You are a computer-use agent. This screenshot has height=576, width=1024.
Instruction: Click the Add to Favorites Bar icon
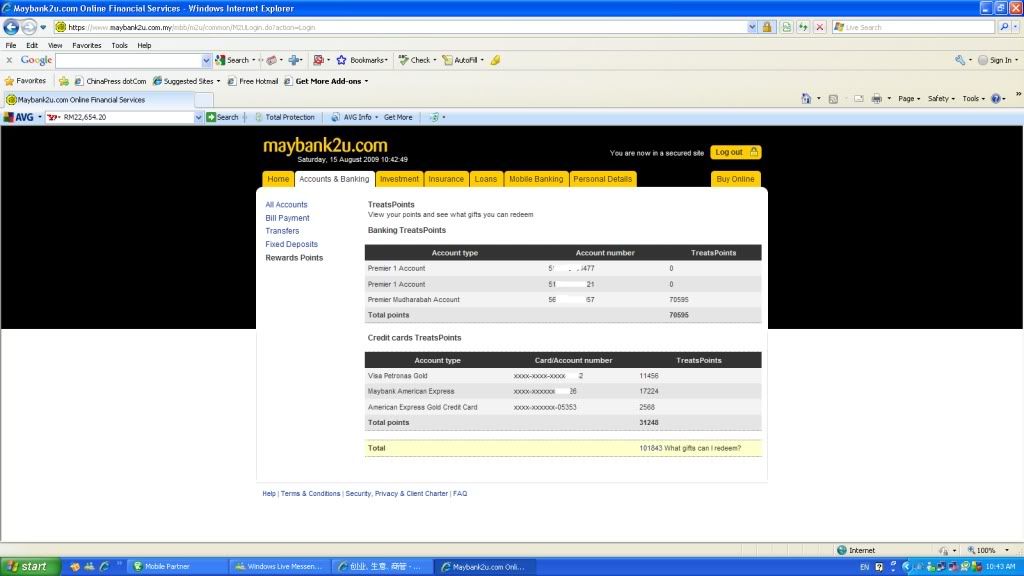64,81
